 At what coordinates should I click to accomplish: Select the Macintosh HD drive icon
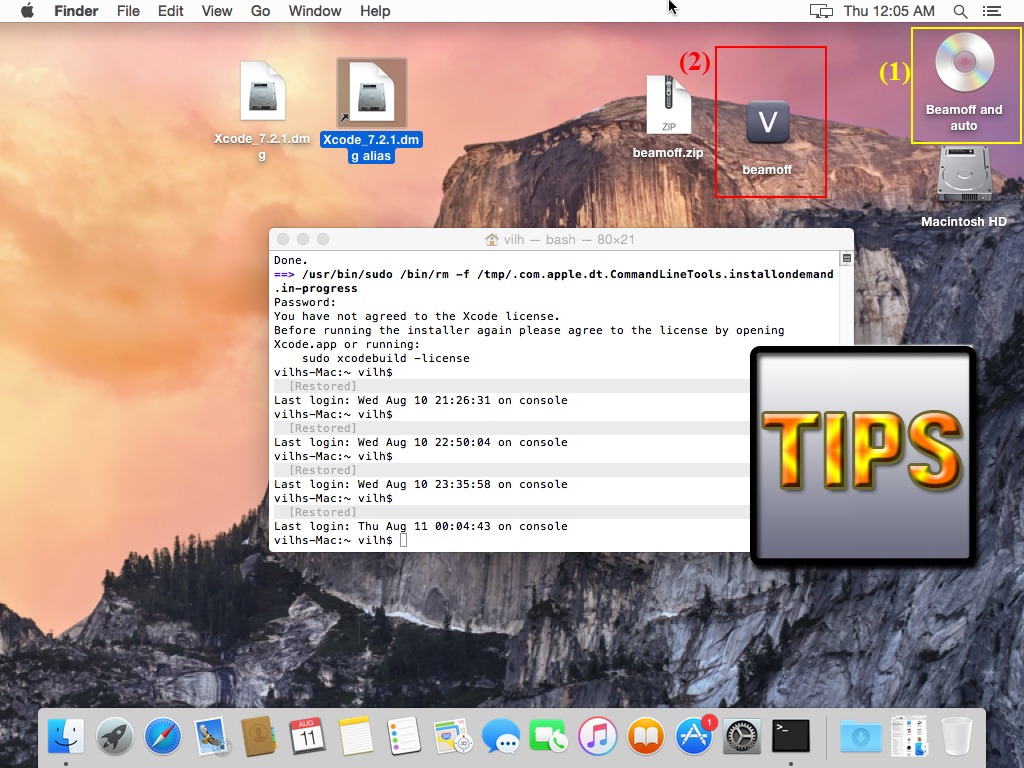964,175
